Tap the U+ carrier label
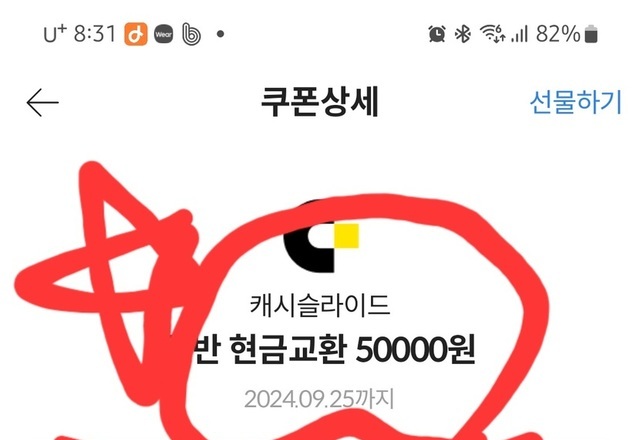 [55, 33]
